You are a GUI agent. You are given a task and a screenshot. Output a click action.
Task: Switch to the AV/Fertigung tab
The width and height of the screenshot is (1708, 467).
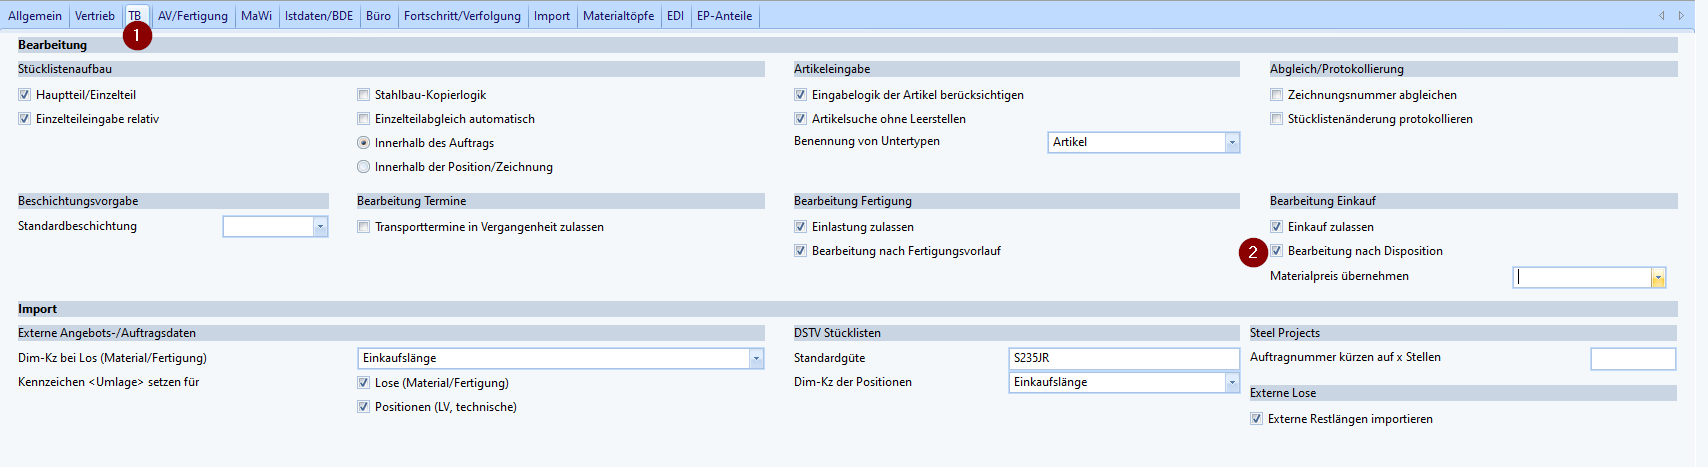192,16
